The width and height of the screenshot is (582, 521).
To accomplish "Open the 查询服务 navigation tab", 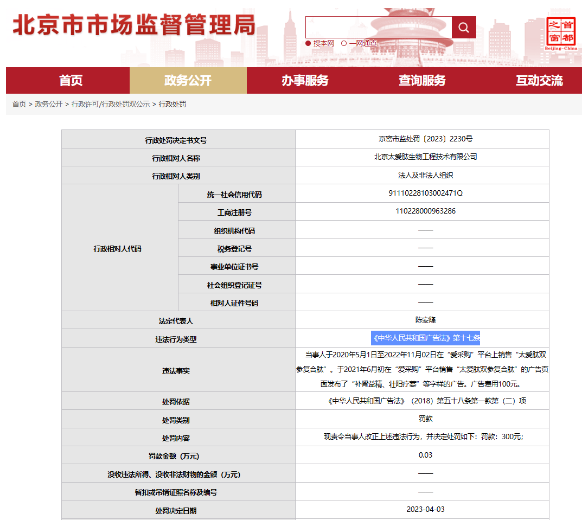I will point(422,80).
